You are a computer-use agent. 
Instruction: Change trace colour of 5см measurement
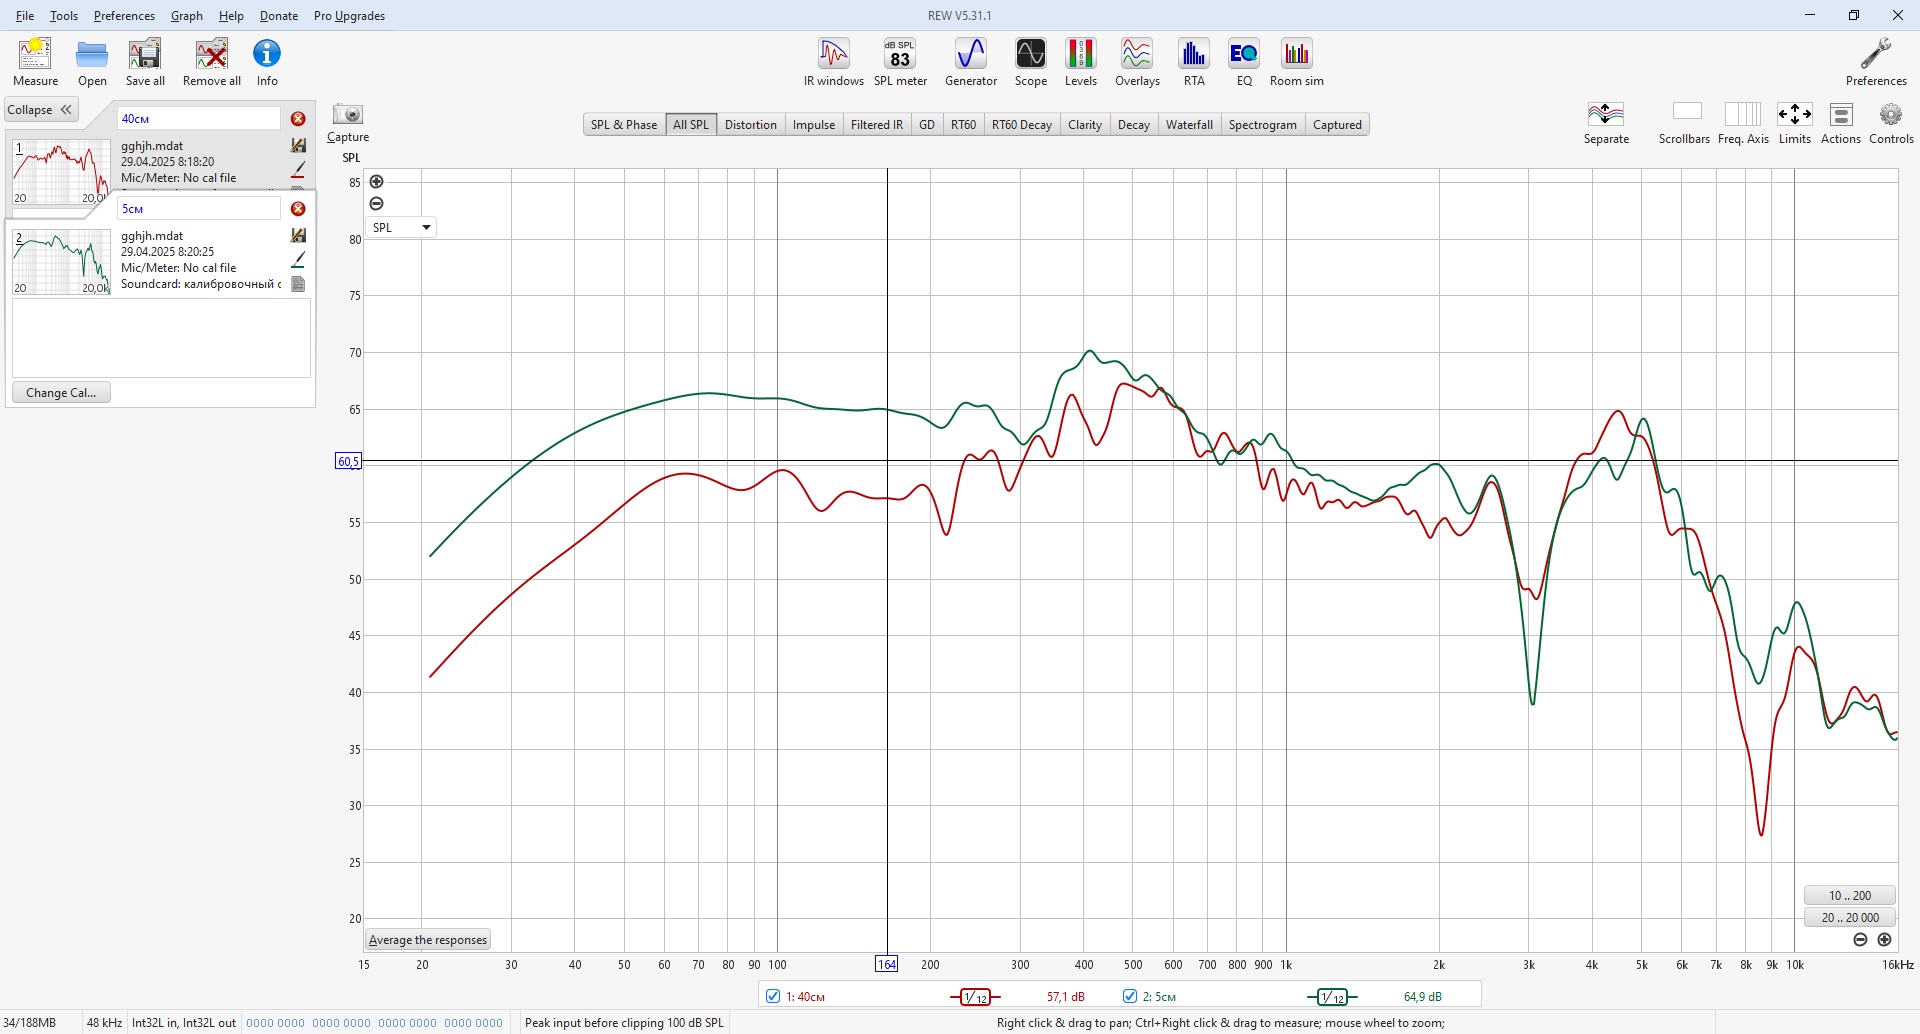[298, 260]
